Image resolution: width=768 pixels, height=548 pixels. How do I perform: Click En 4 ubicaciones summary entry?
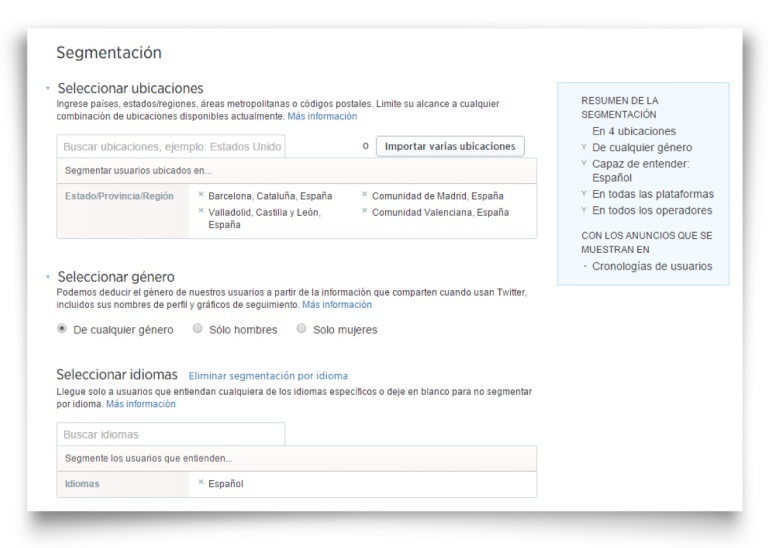(634, 131)
